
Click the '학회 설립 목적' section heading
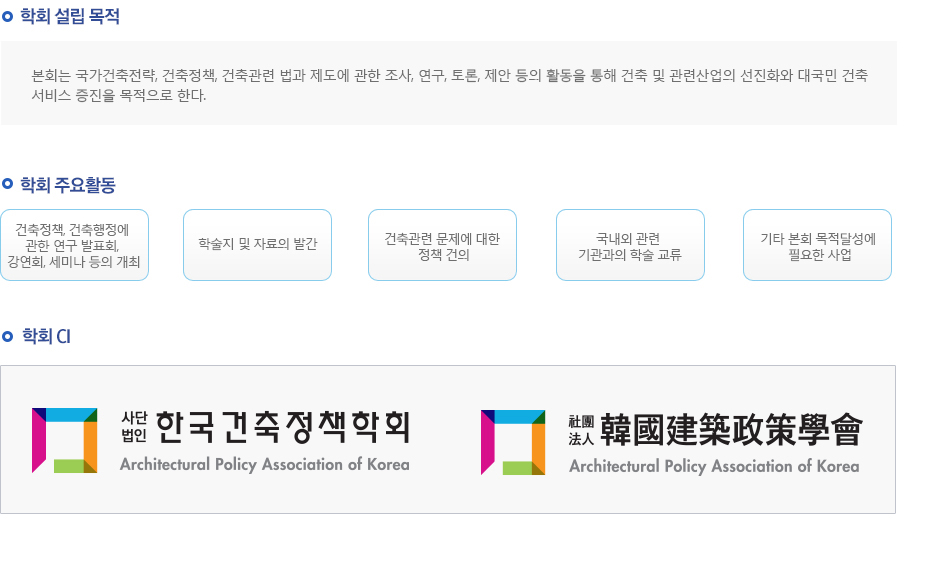pyautogui.click(x=70, y=16)
